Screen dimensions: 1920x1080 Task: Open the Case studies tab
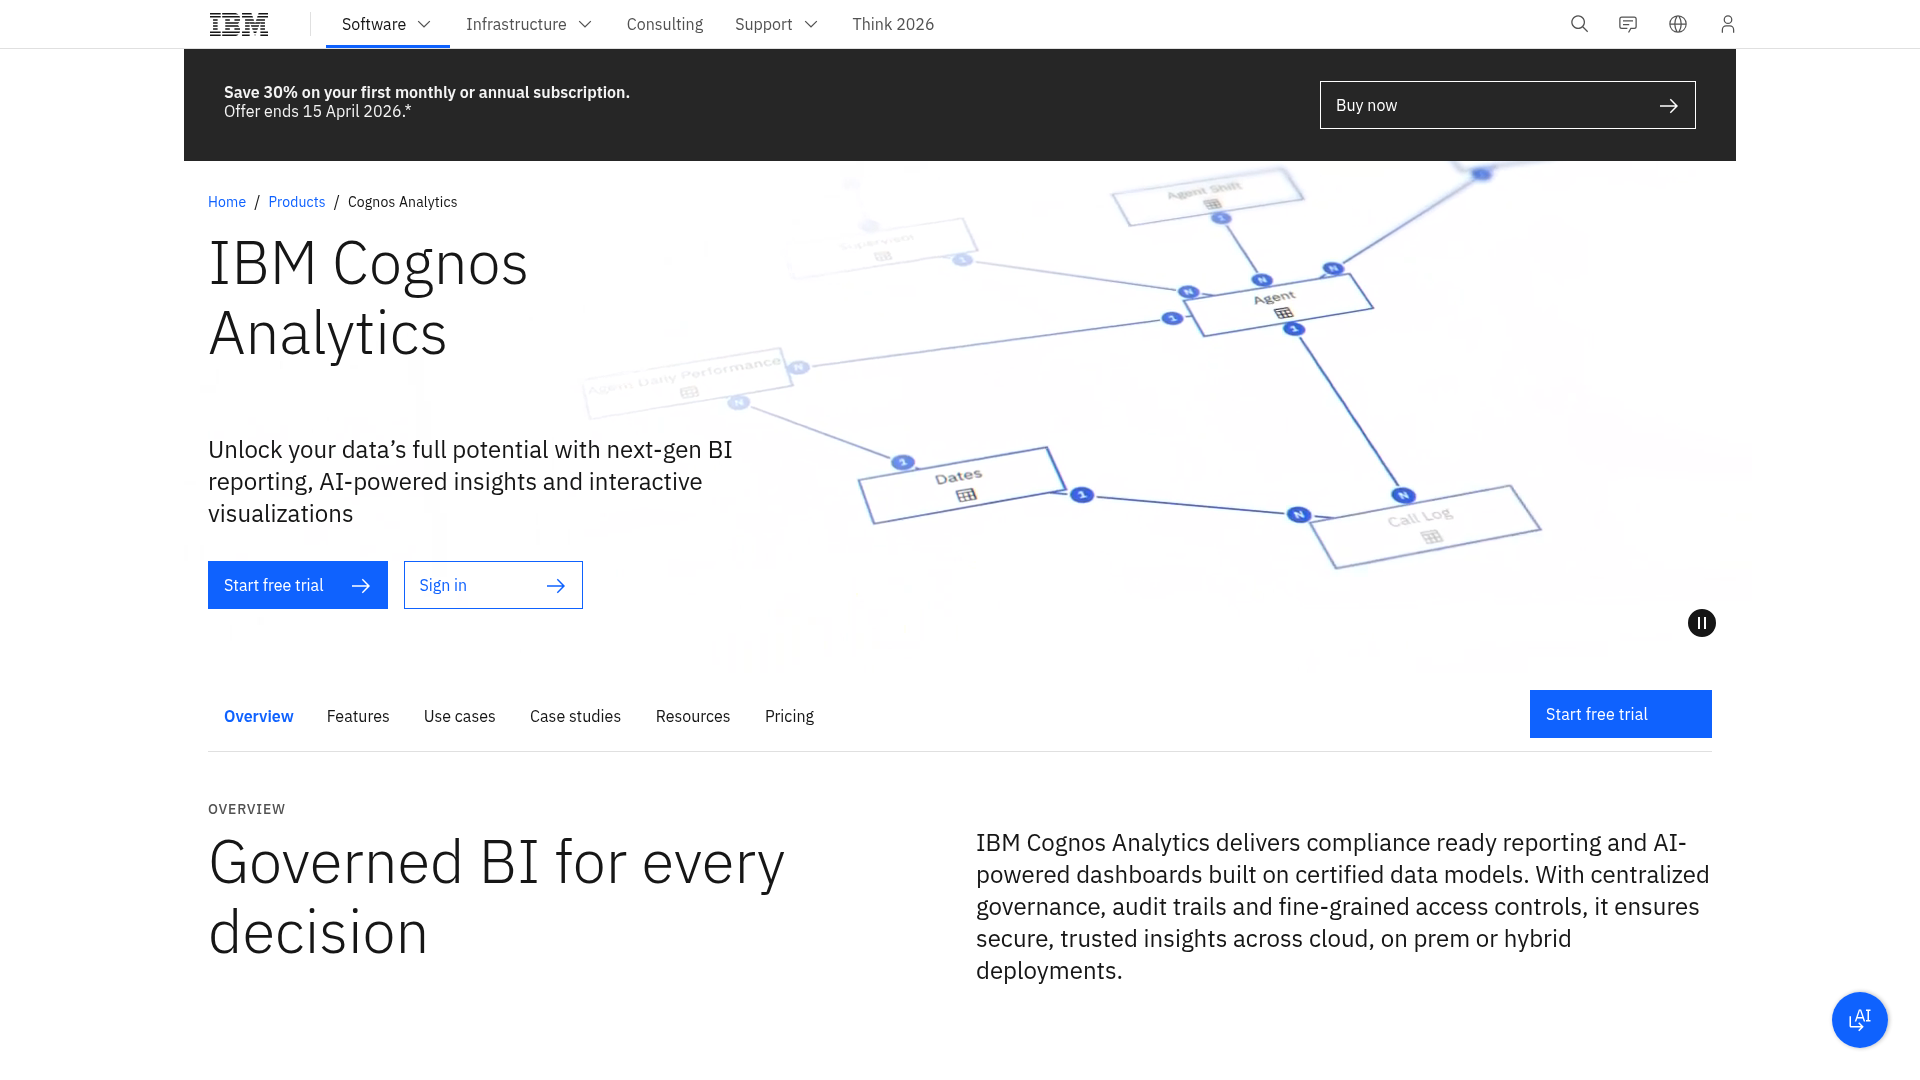point(575,716)
